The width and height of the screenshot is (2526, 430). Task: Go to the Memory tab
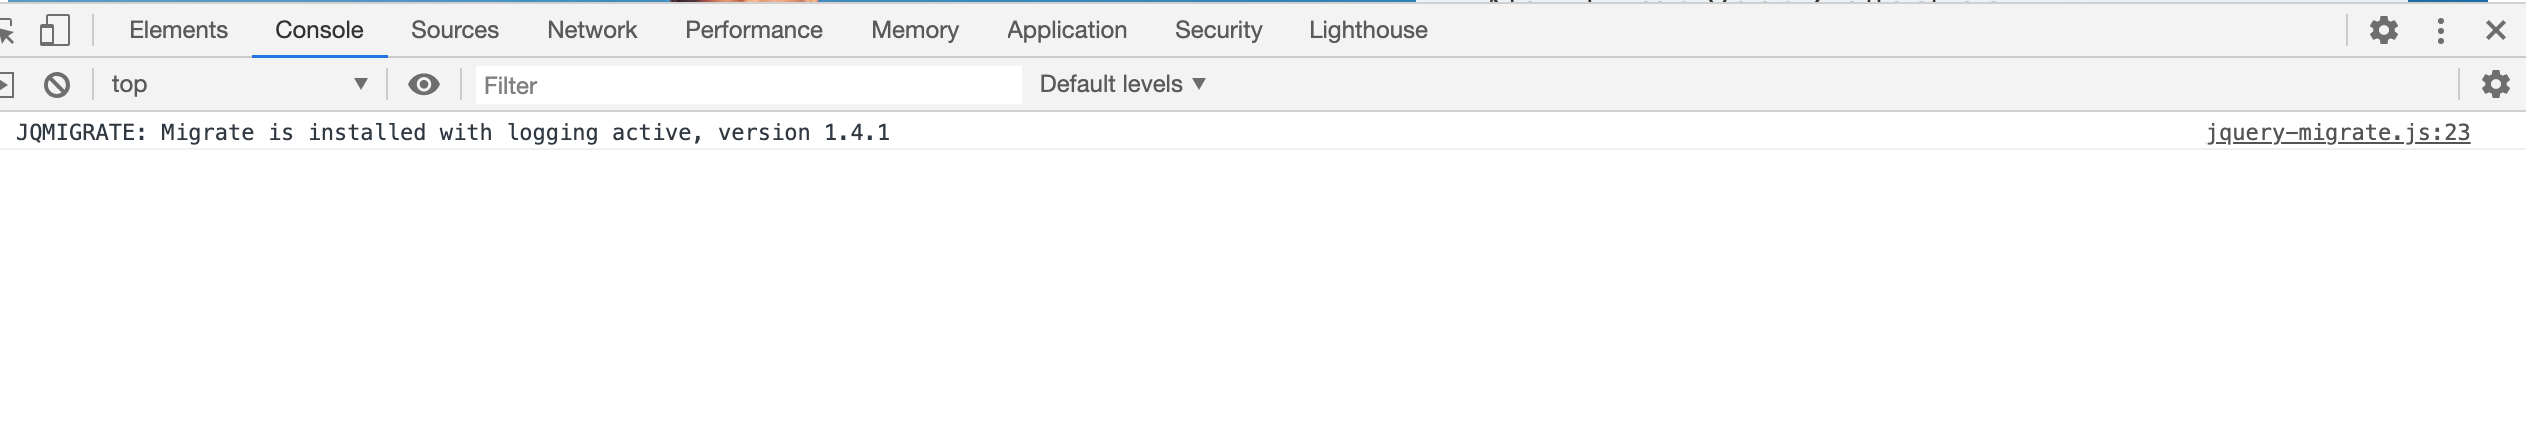point(915,31)
